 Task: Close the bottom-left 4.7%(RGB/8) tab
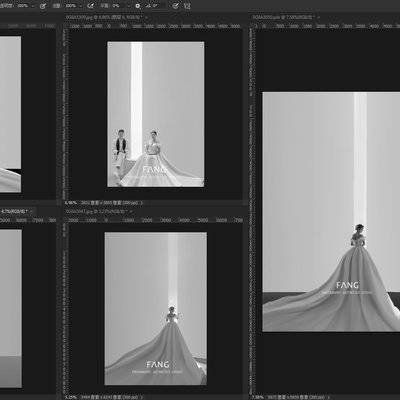[x=31, y=211]
